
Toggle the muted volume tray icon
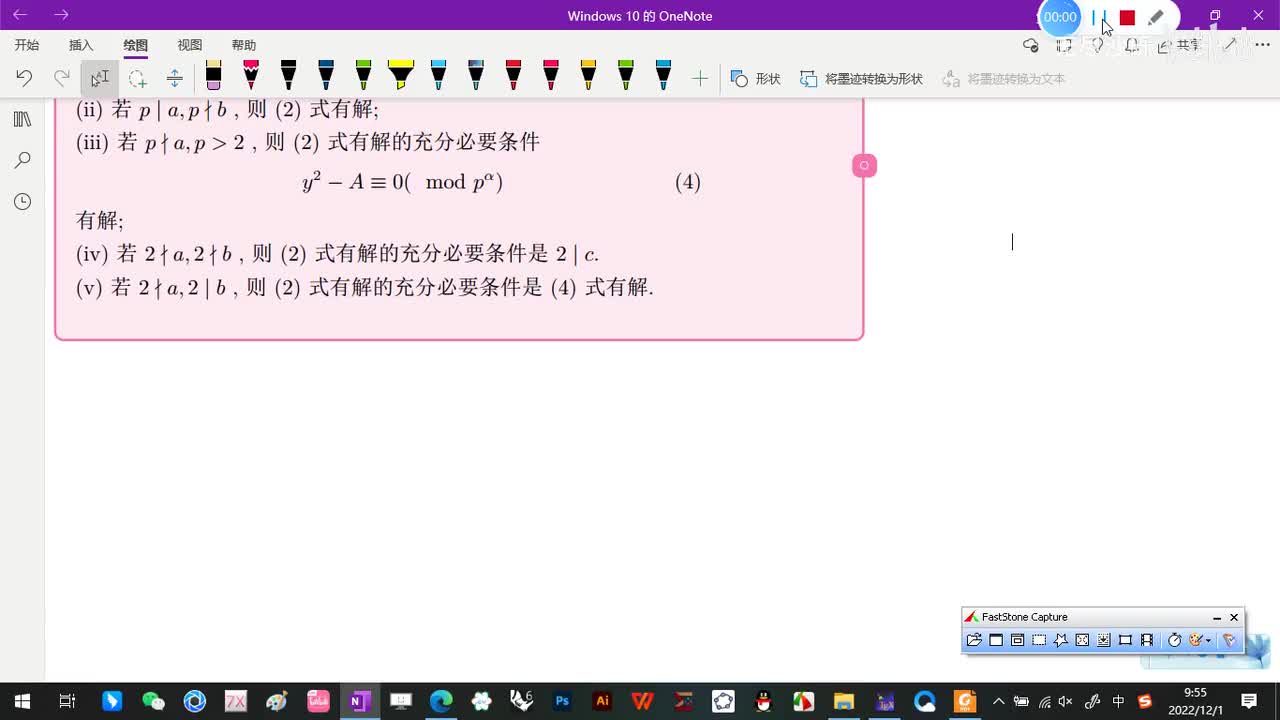click(x=1066, y=701)
